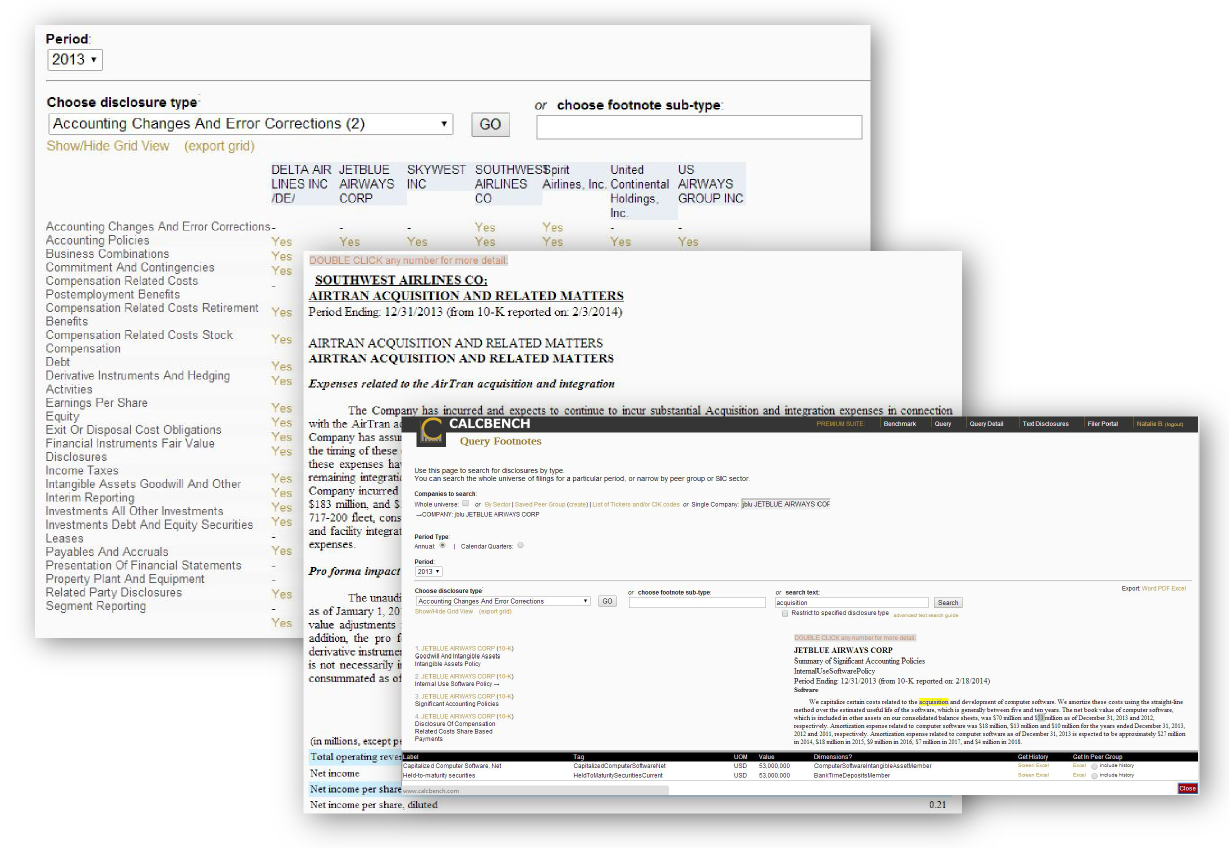The width and height of the screenshot is (1229, 848).
Task: Click the export grid link in back window
Action: click(x=219, y=146)
